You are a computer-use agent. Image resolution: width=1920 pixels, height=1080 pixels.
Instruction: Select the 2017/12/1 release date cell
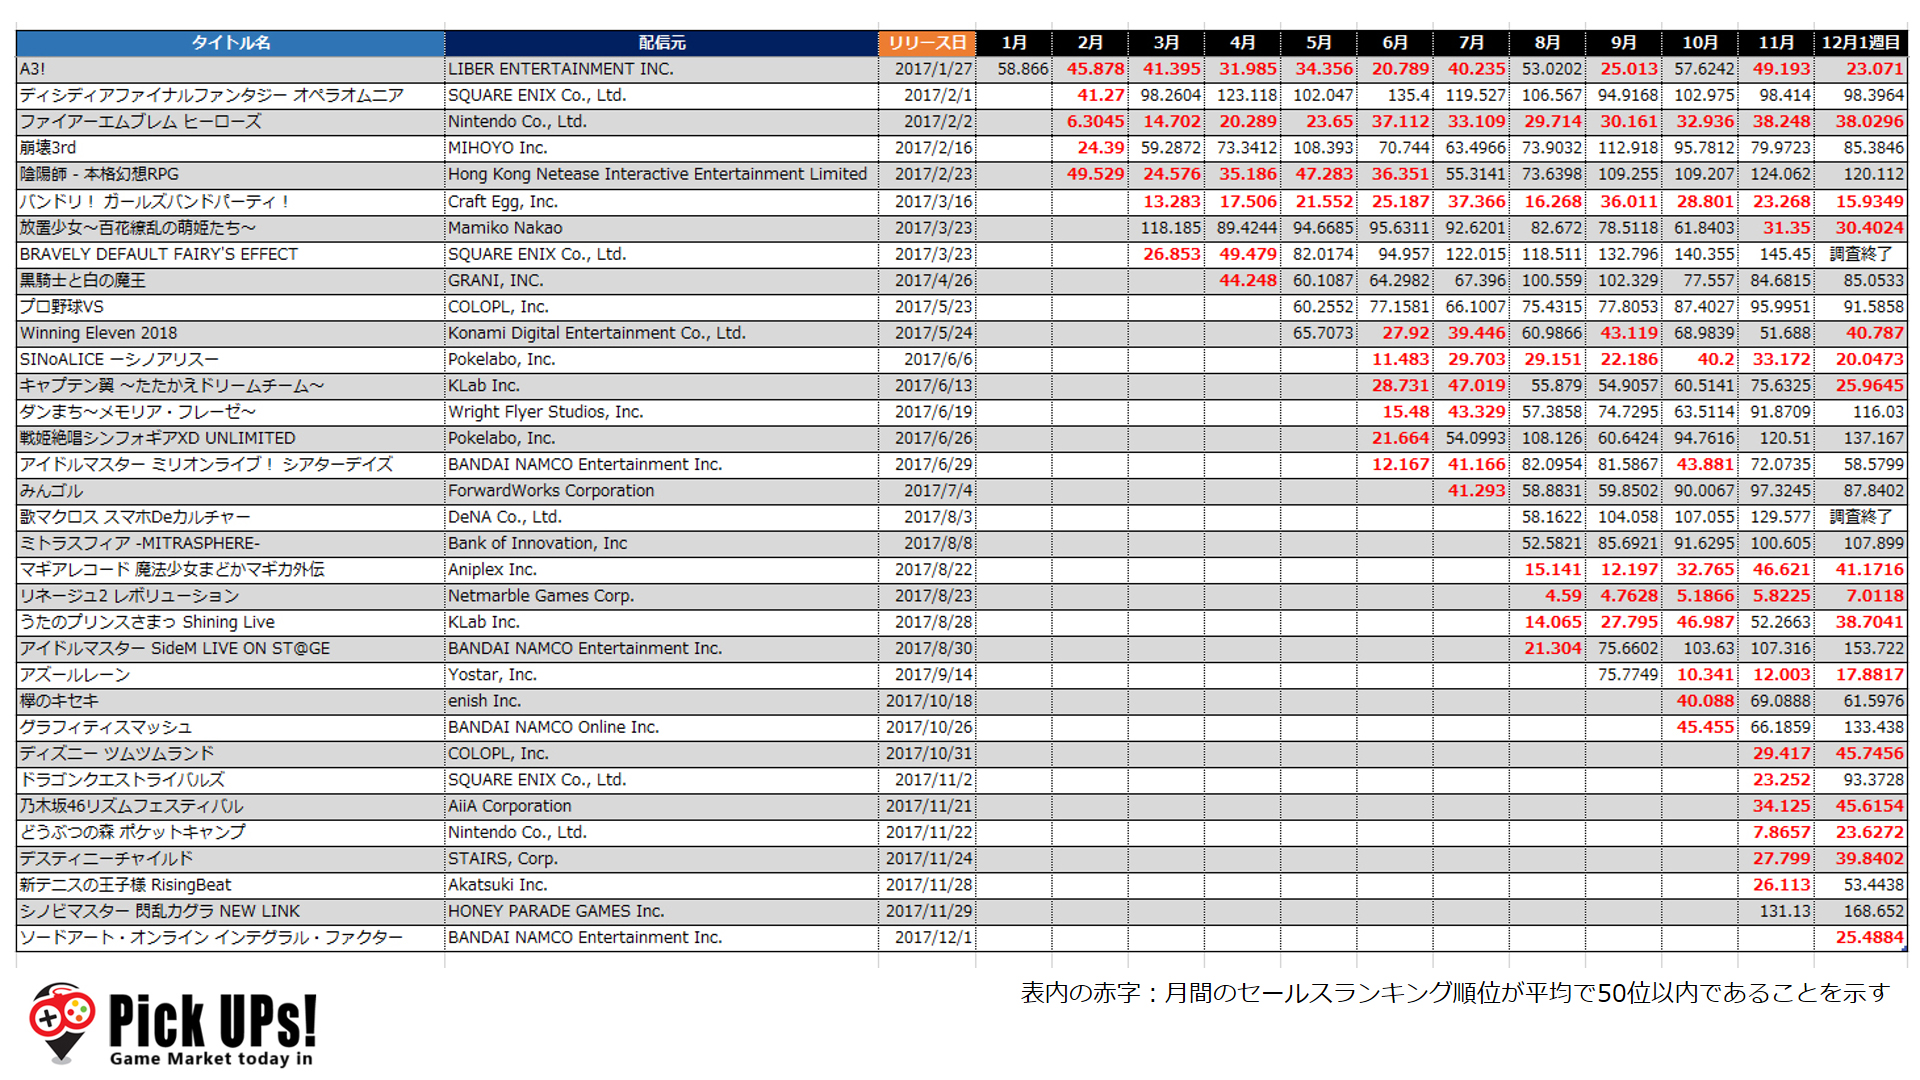(927, 938)
